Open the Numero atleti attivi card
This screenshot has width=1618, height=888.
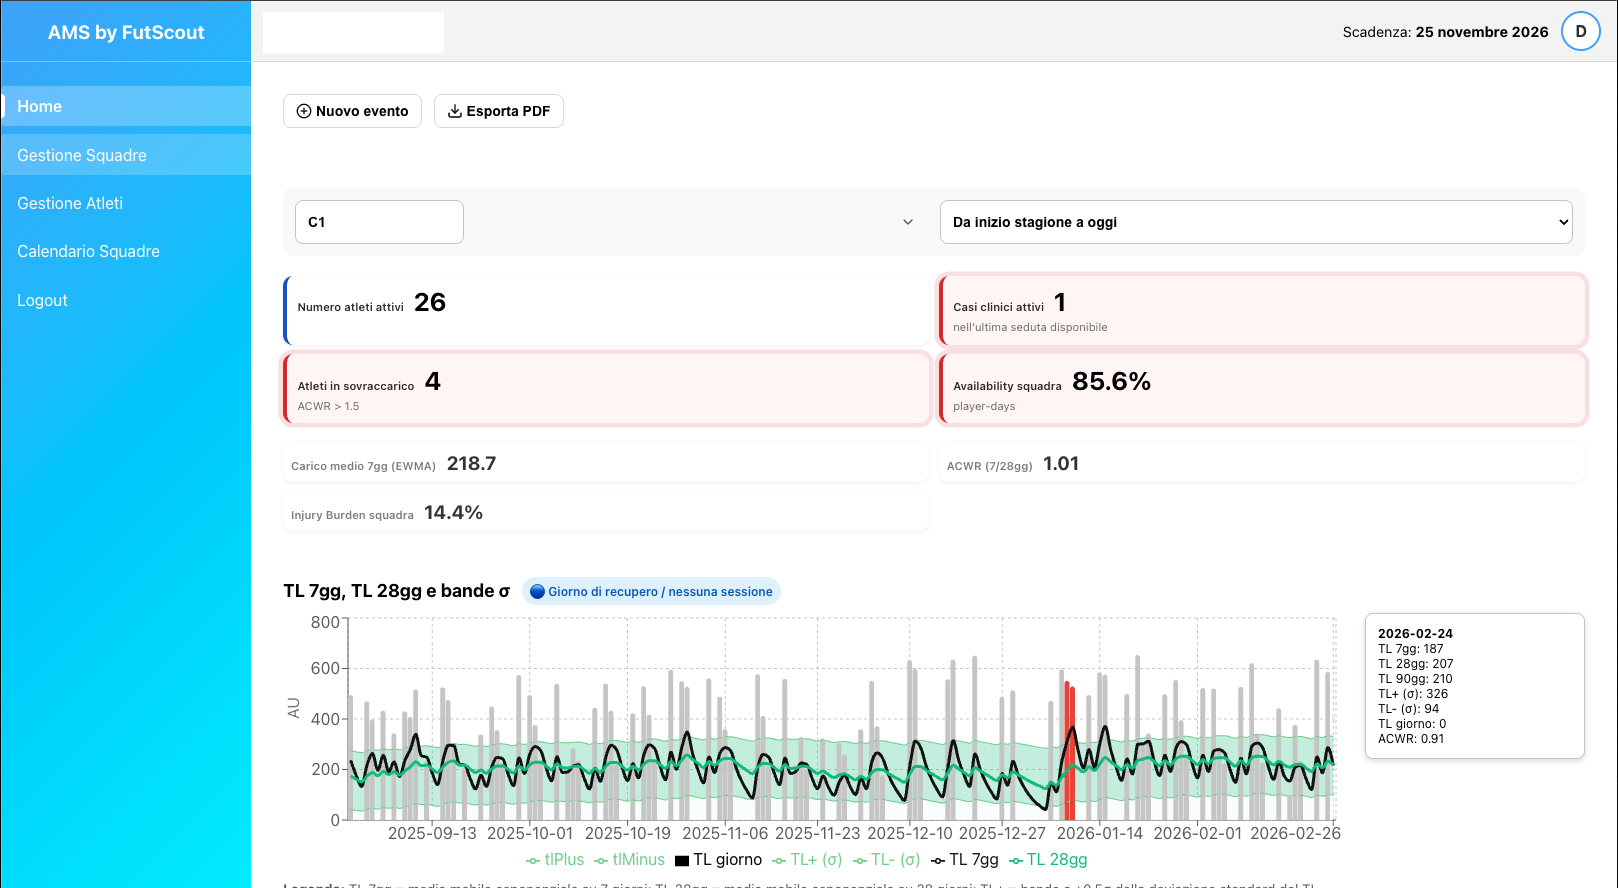pyautogui.click(x=607, y=311)
